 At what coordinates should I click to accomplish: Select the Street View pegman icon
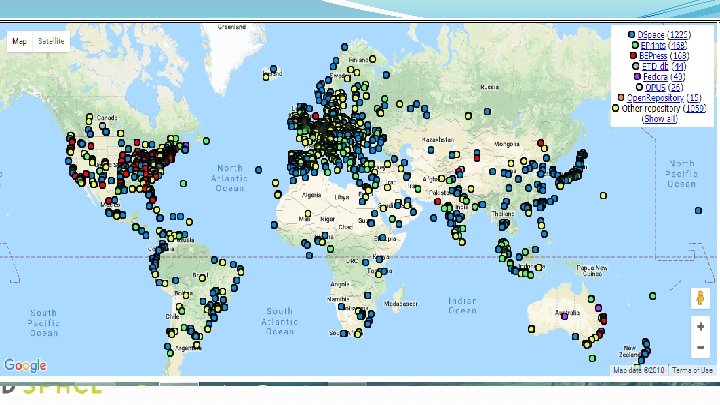click(700, 298)
